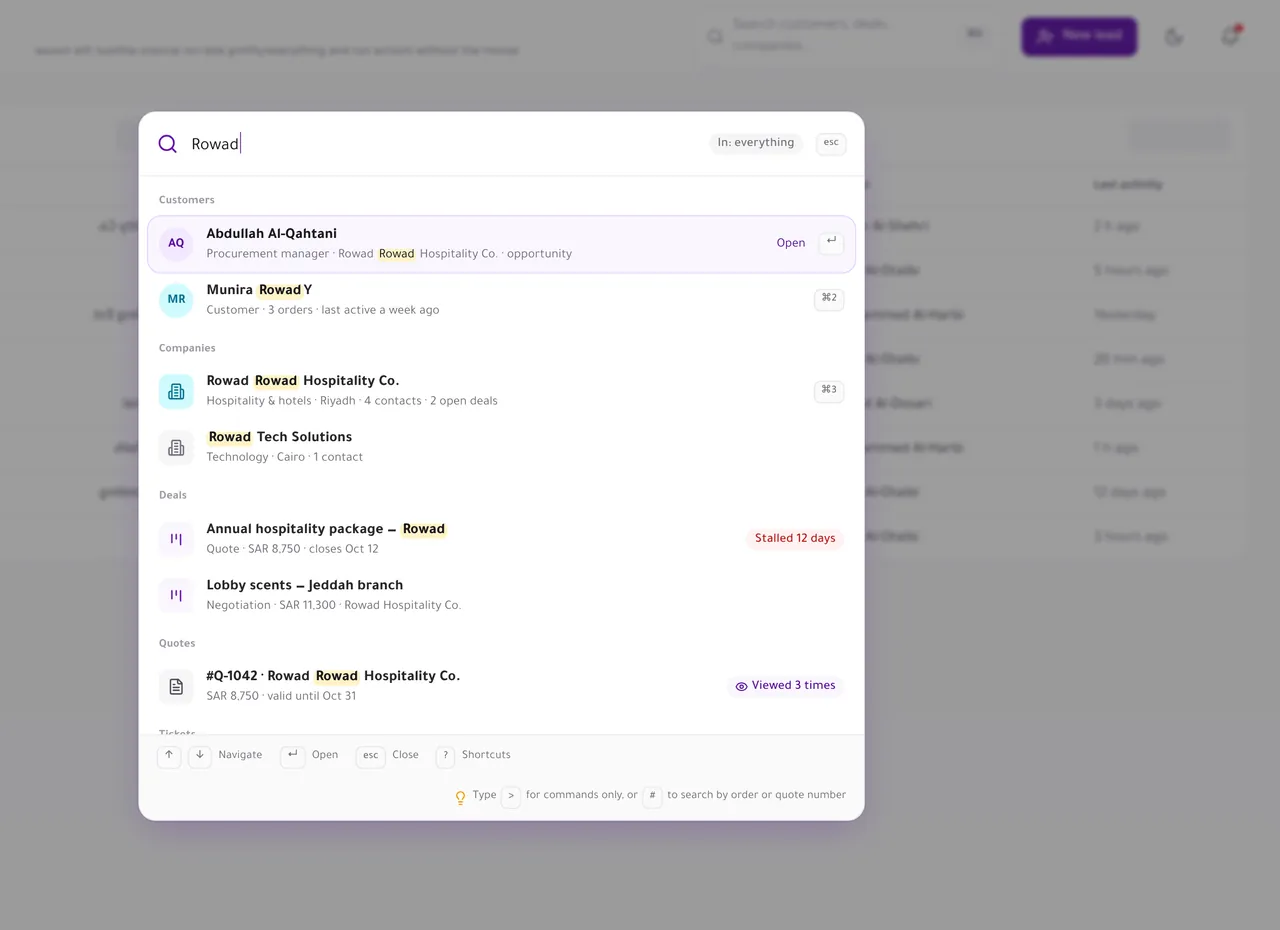Click the magnifier icon in the command palette
This screenshot has width=1280, height=930.
pos(168,144)
